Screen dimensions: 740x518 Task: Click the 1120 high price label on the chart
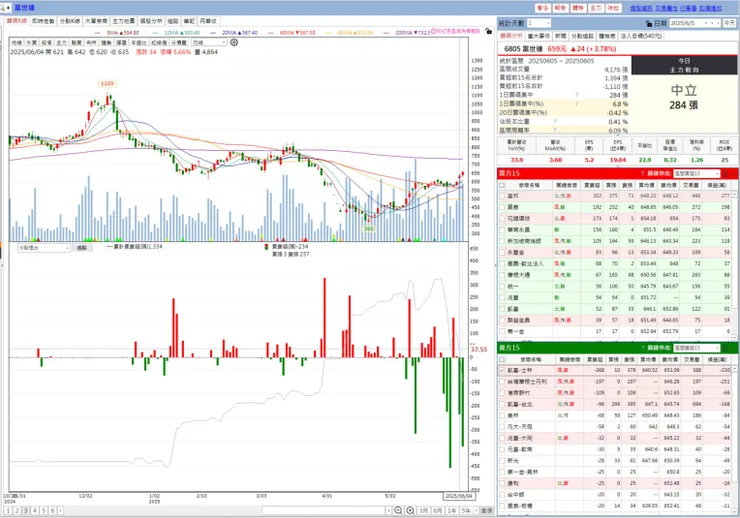107,84
